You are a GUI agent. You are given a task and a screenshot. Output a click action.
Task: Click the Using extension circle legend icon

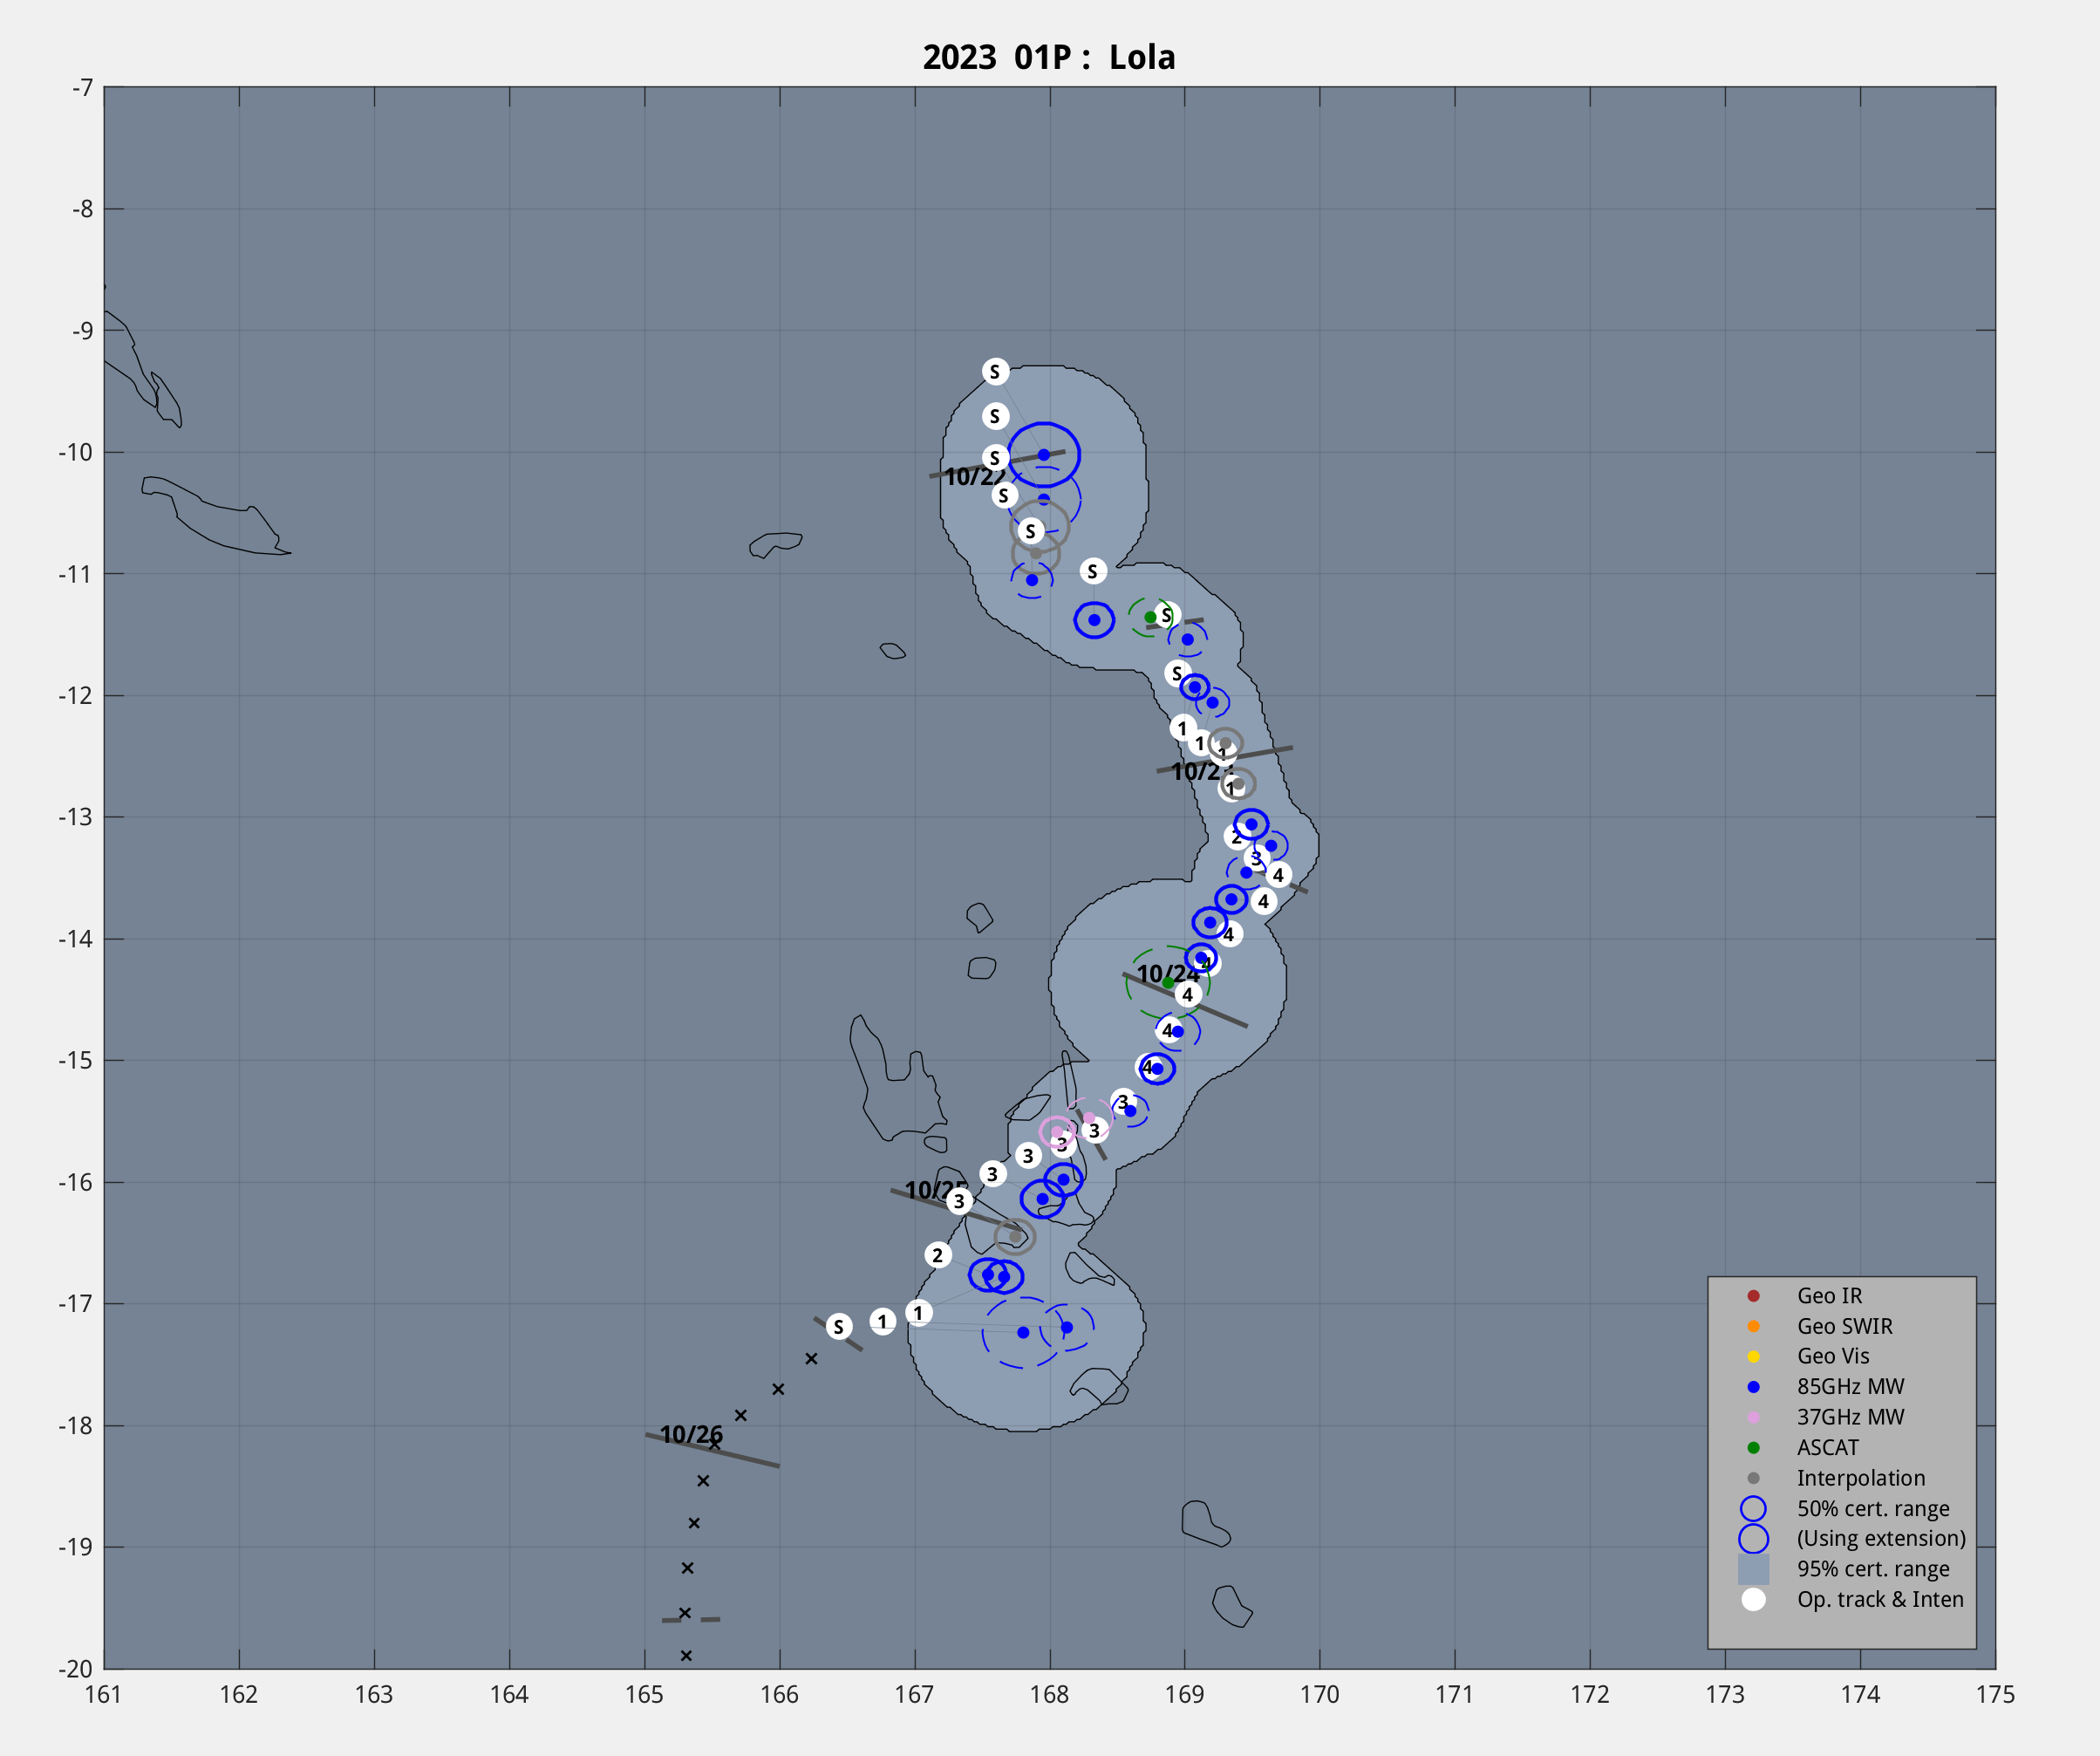(1753, 1539)
